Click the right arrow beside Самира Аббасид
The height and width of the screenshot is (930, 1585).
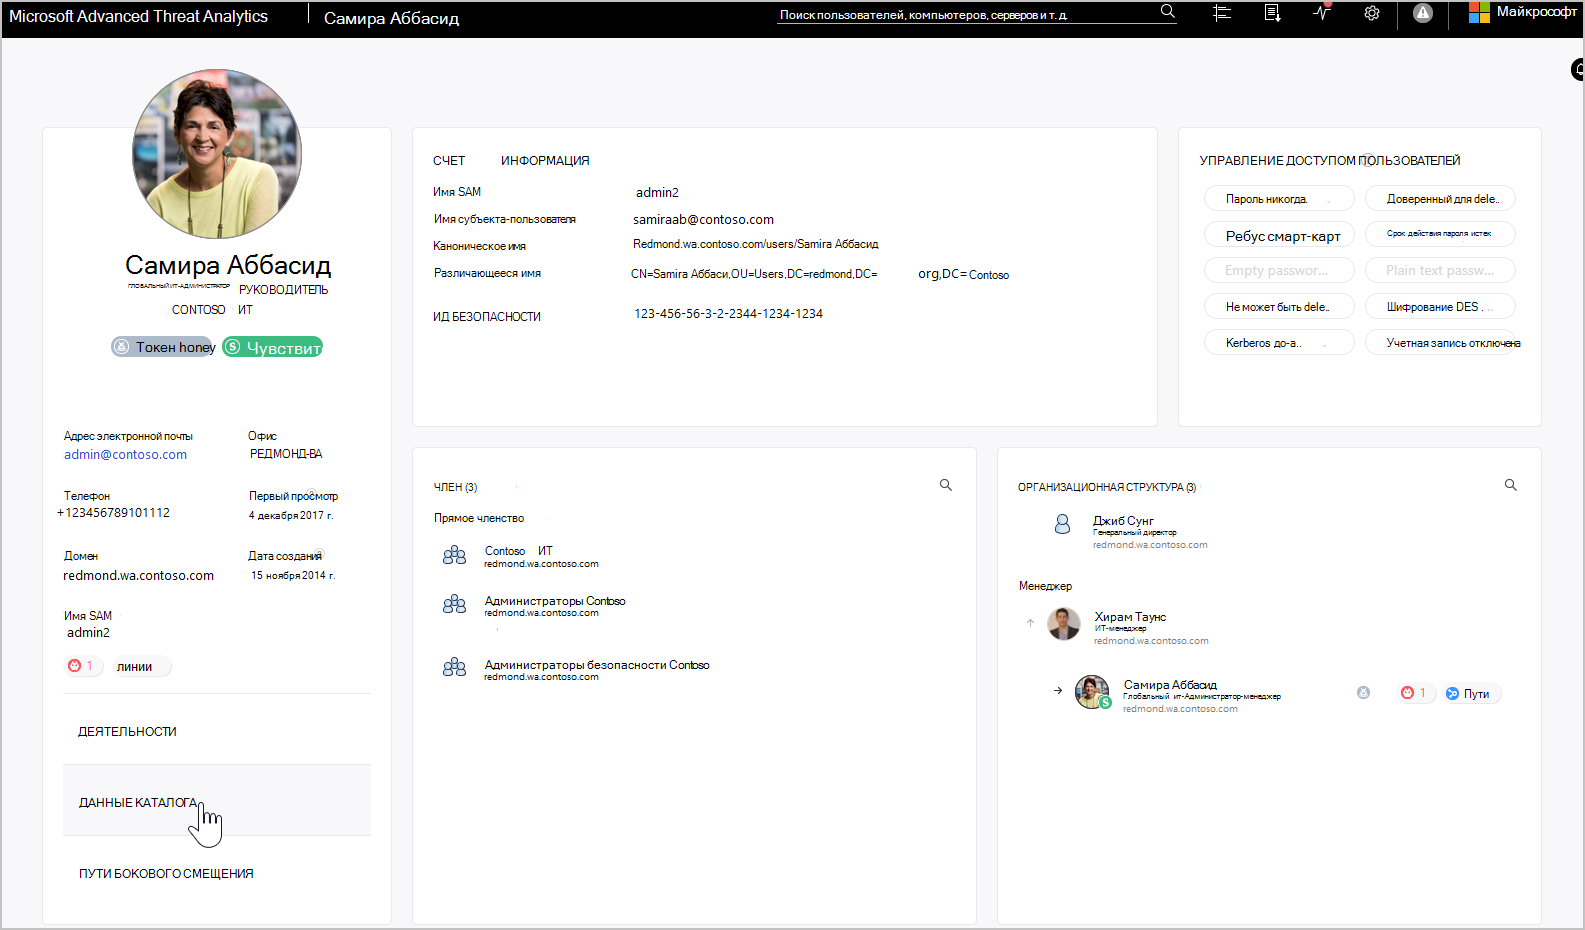tap(1058, 690)
